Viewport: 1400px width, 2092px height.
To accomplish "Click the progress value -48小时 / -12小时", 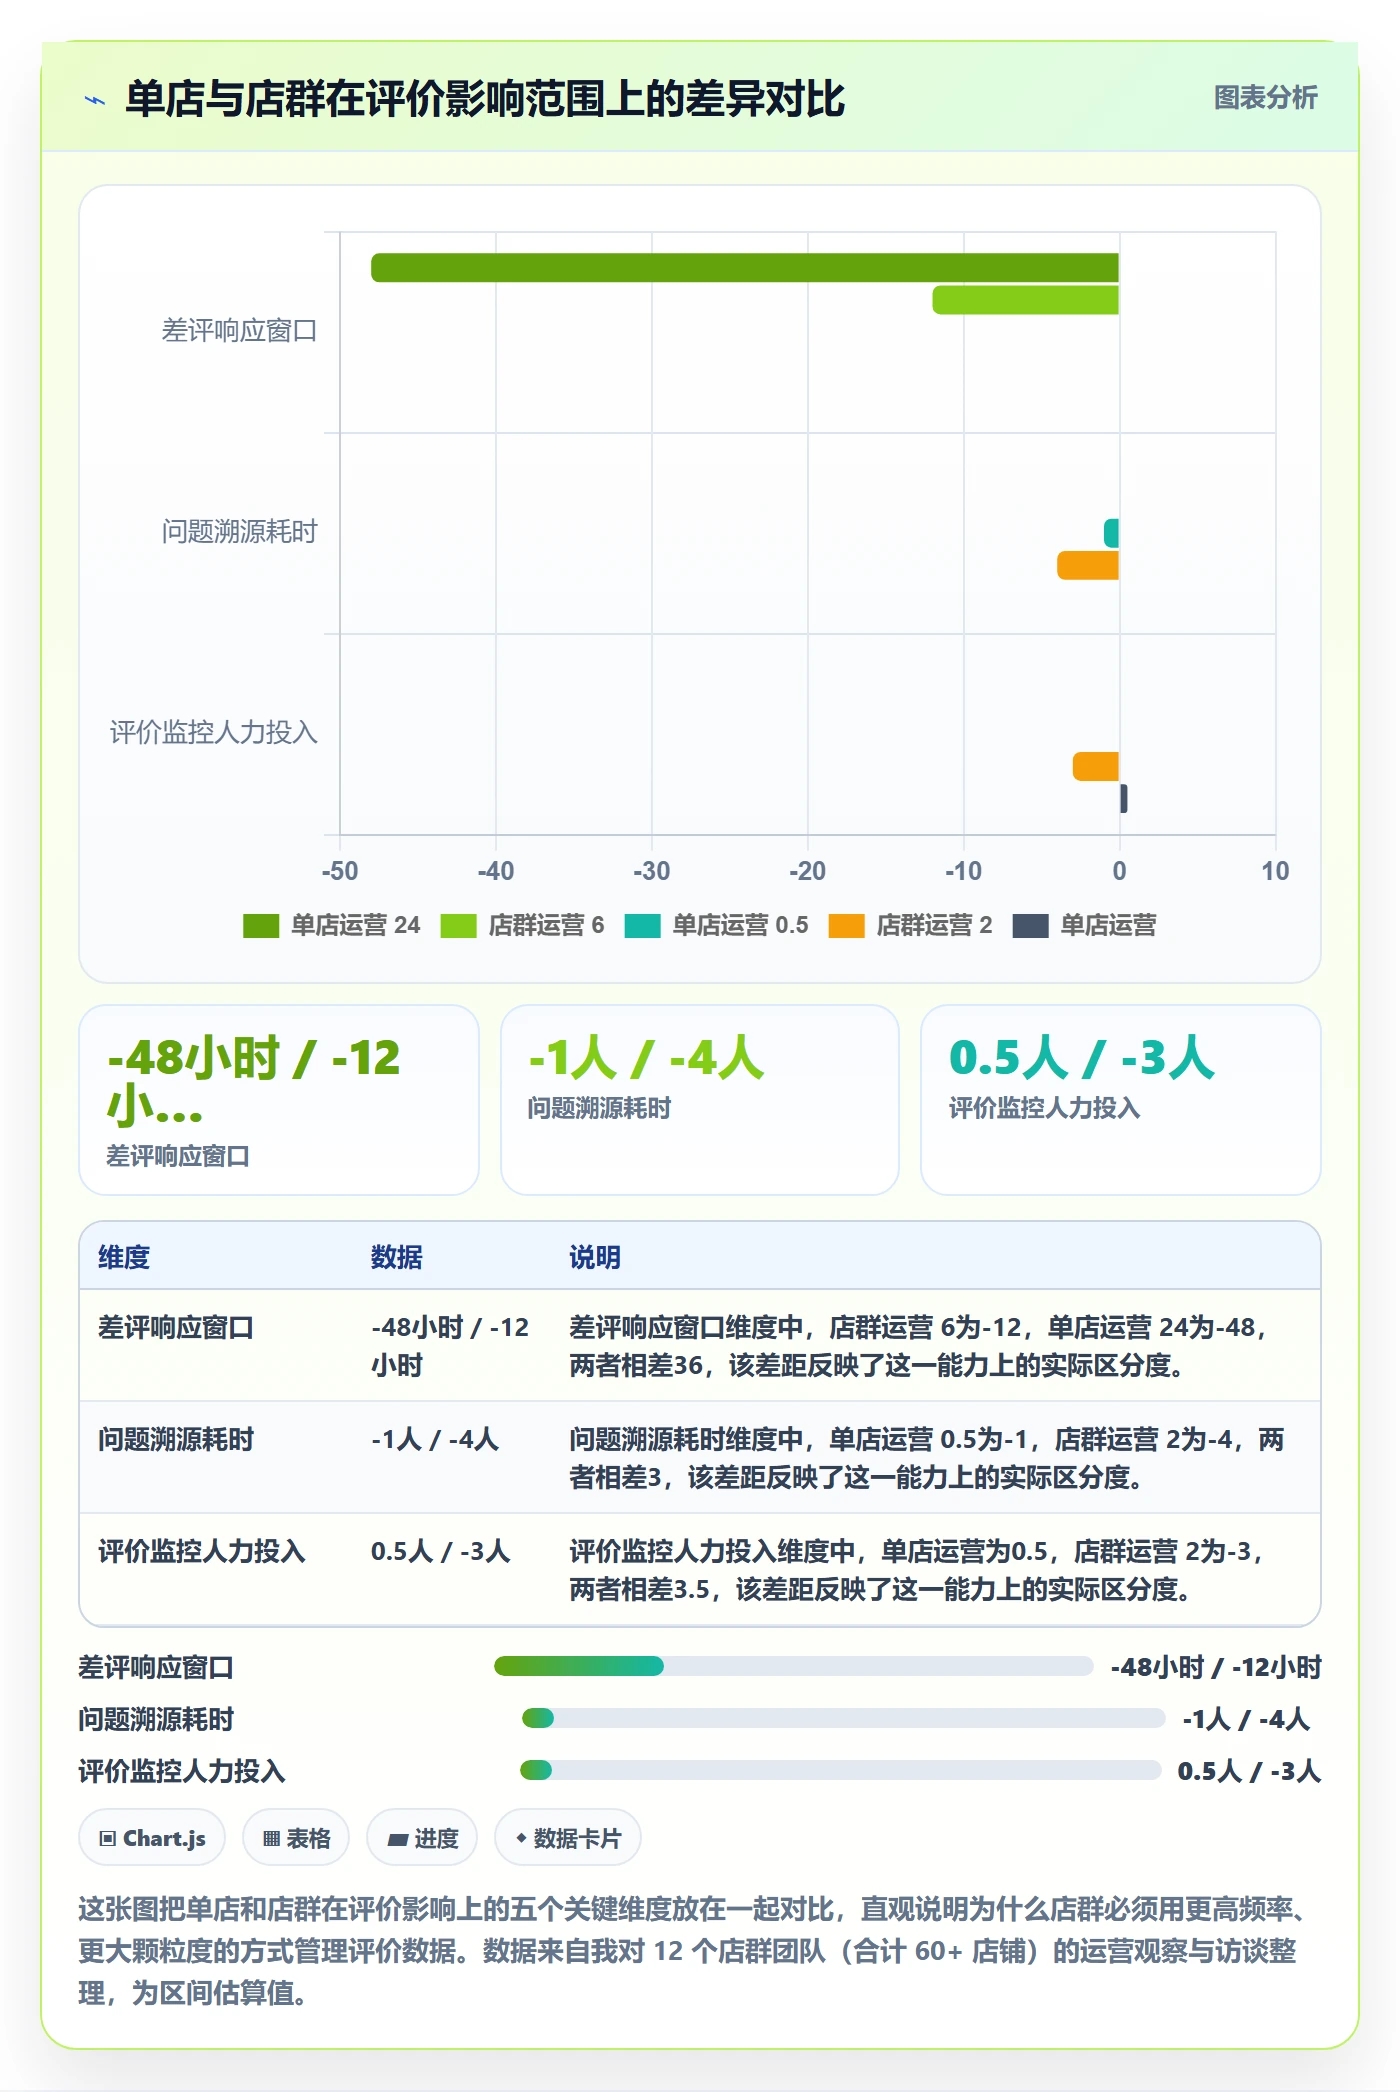I will pyautogui.click(x=1216, y=1667).
